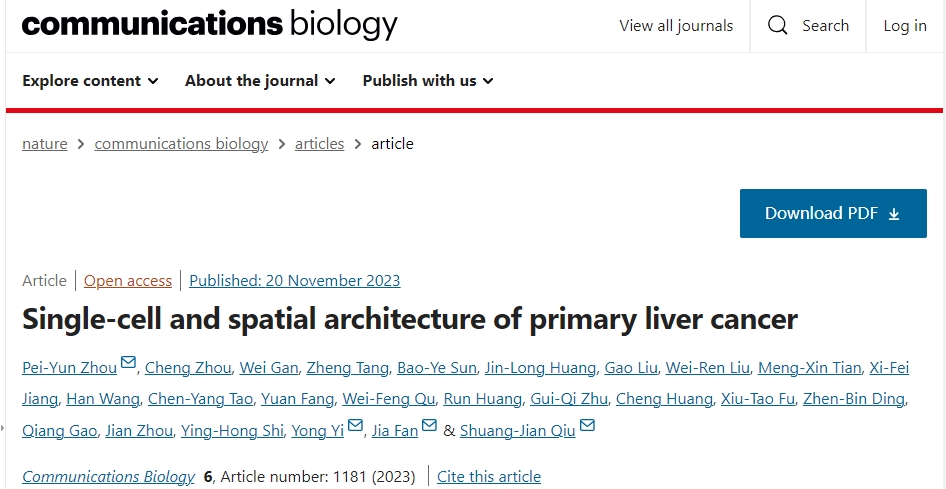Open View all journals
This screenshot has height=489, width=946.
click(x=676, y=26)
